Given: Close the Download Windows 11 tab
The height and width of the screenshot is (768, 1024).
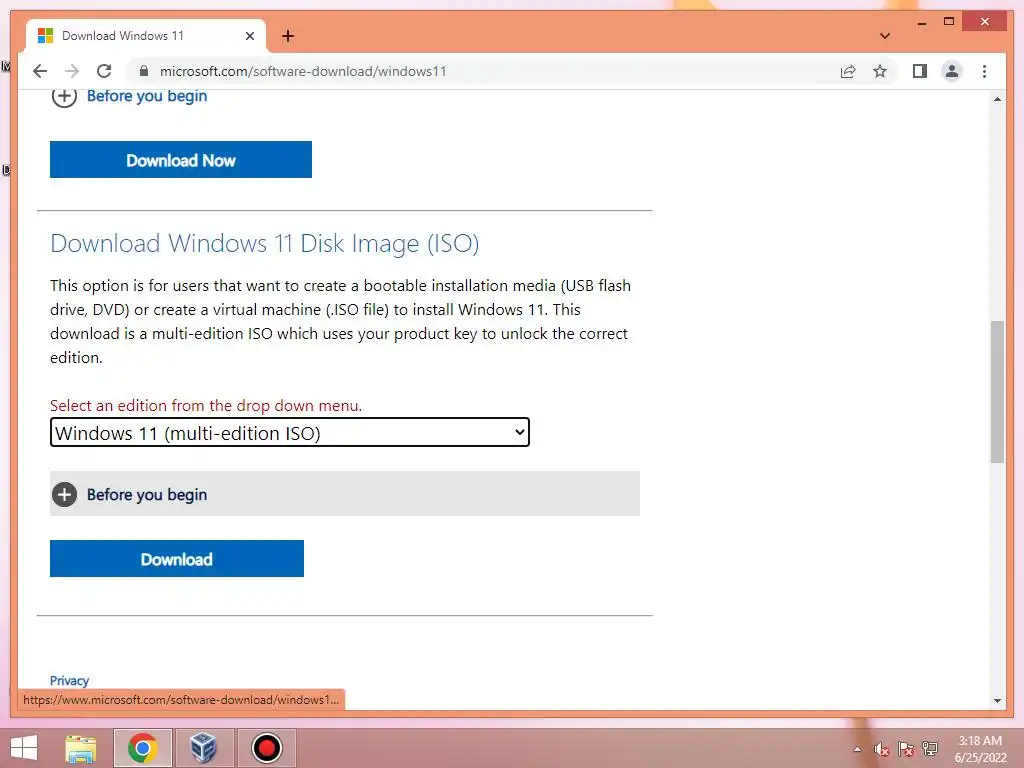Looking at the screenshot, I should 249,36.
